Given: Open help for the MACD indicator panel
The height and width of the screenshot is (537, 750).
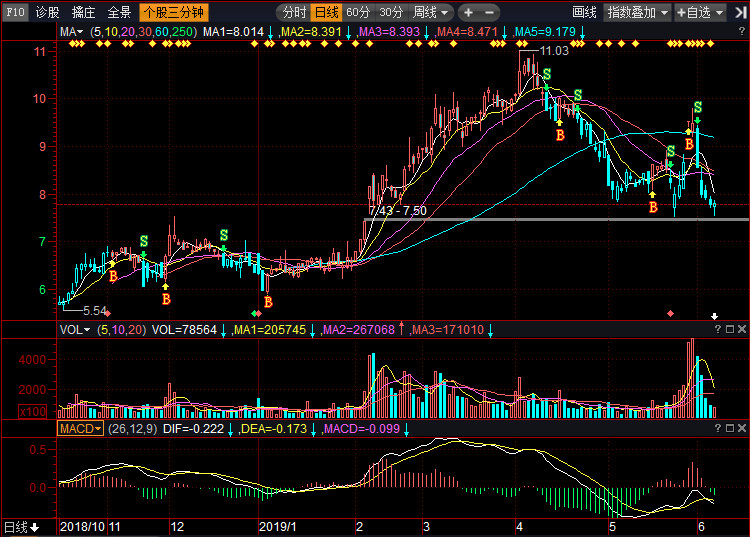Looking at the screenshot, I should [716, 428].
